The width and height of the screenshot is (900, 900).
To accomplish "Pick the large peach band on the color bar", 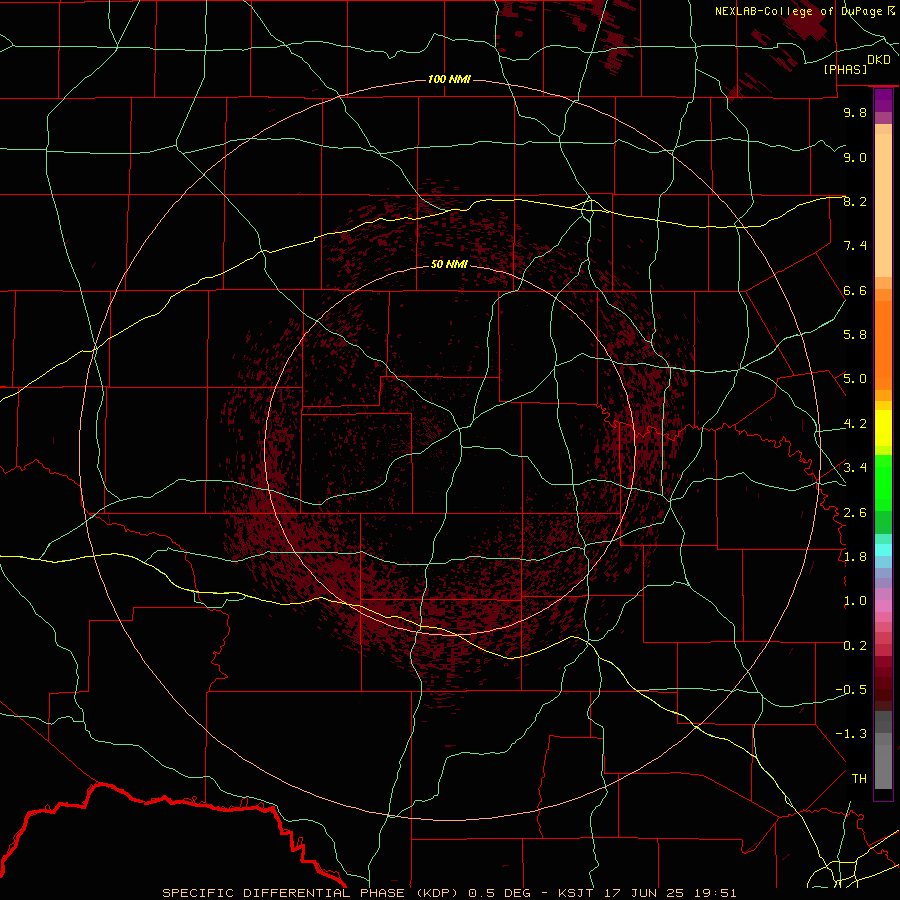I will (883, 205).
